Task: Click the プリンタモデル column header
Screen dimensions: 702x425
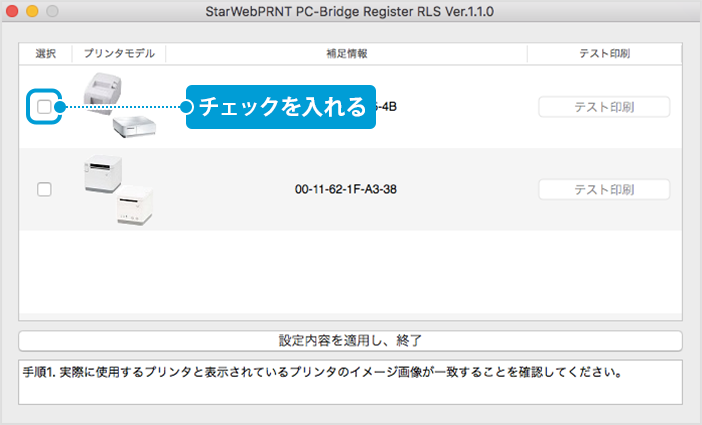Action: [x=119, y=54]
